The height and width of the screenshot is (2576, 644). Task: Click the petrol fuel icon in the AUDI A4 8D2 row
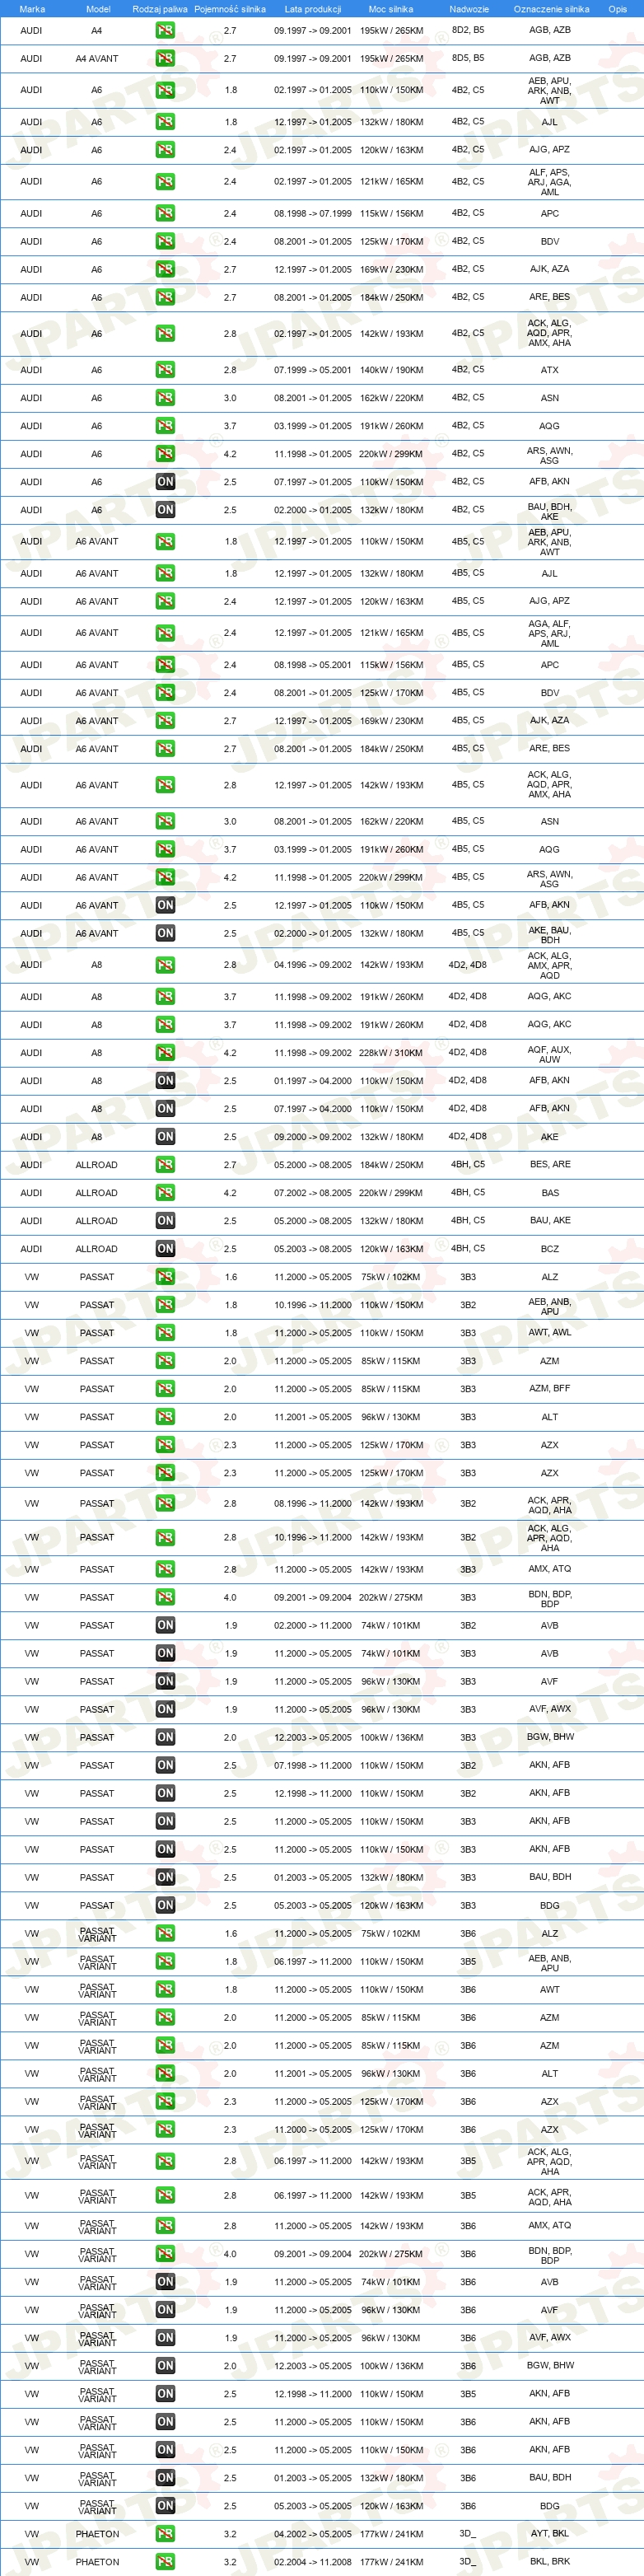165,30
